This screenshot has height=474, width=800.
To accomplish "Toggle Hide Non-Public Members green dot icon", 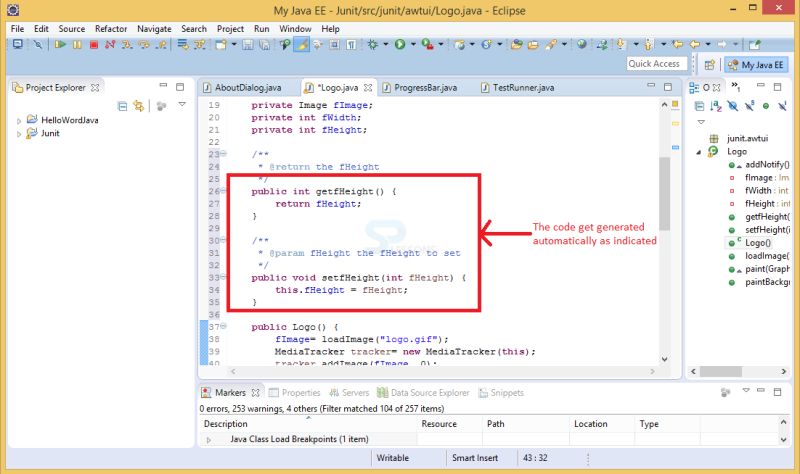I will point(766,106).
